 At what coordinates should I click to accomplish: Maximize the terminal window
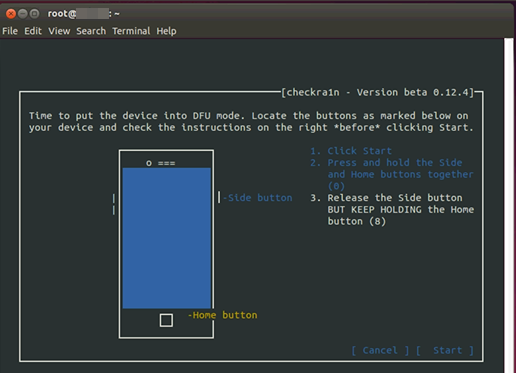click(34, 14)
